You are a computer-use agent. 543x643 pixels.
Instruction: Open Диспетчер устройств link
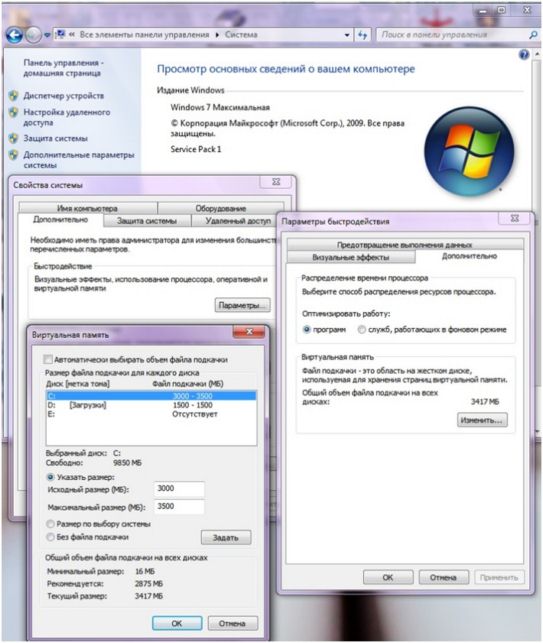click(x=64, y=96)
